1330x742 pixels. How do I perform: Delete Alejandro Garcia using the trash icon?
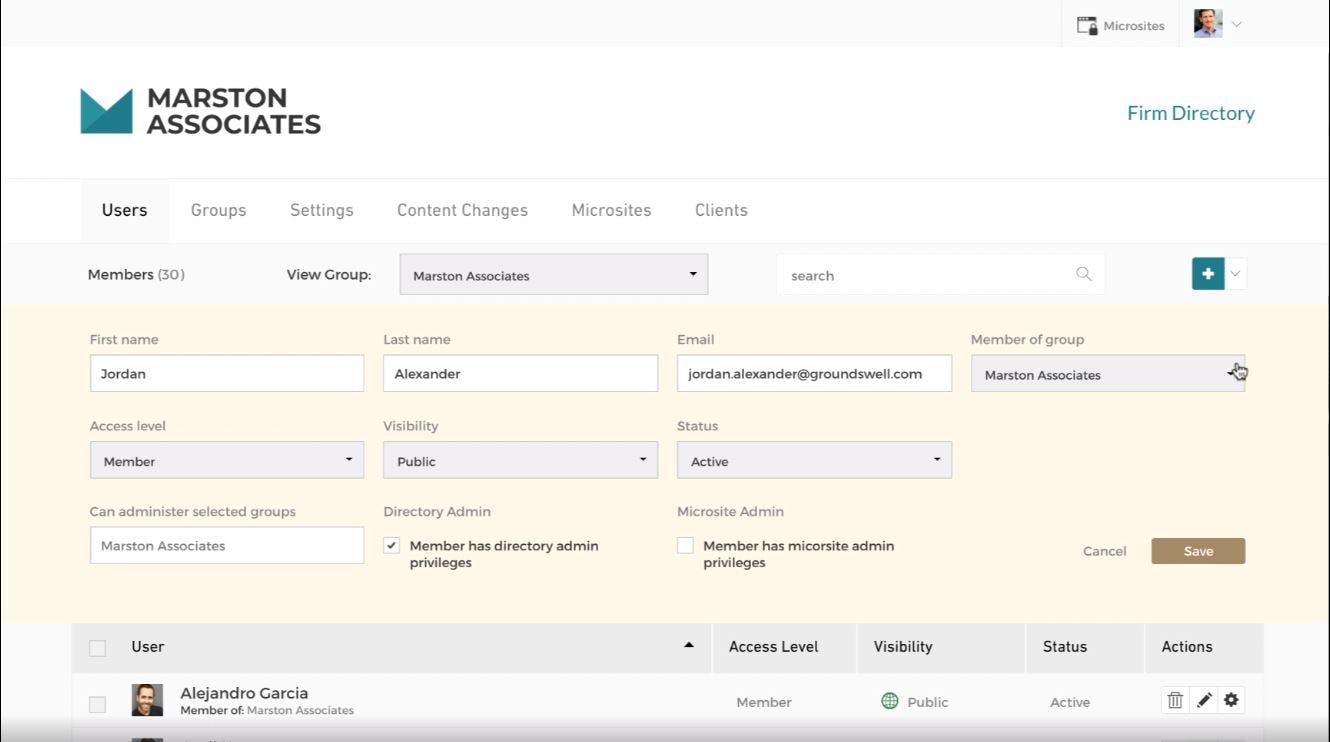(x=1174, y=700)
